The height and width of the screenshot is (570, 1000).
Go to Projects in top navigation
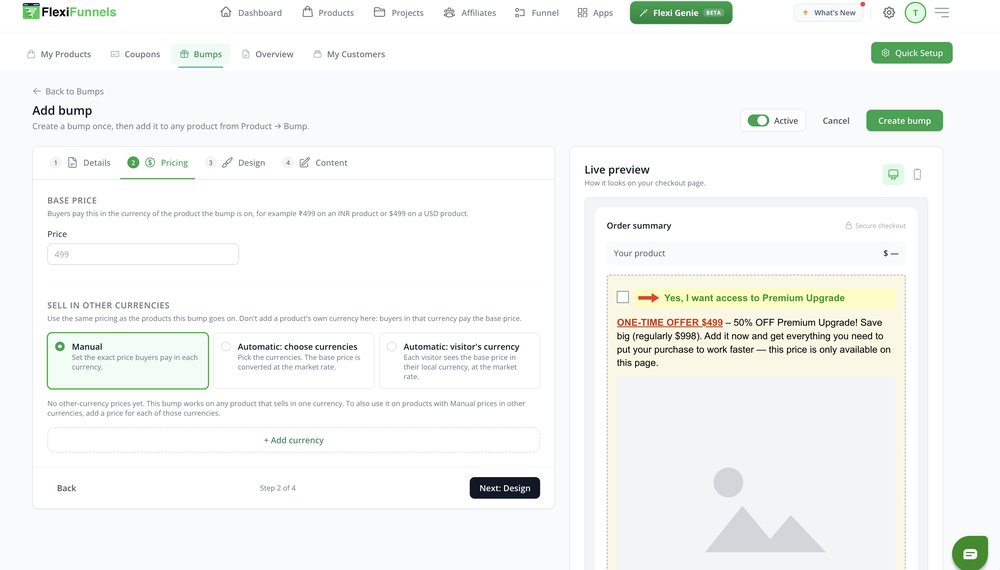(x=399, y=13)
